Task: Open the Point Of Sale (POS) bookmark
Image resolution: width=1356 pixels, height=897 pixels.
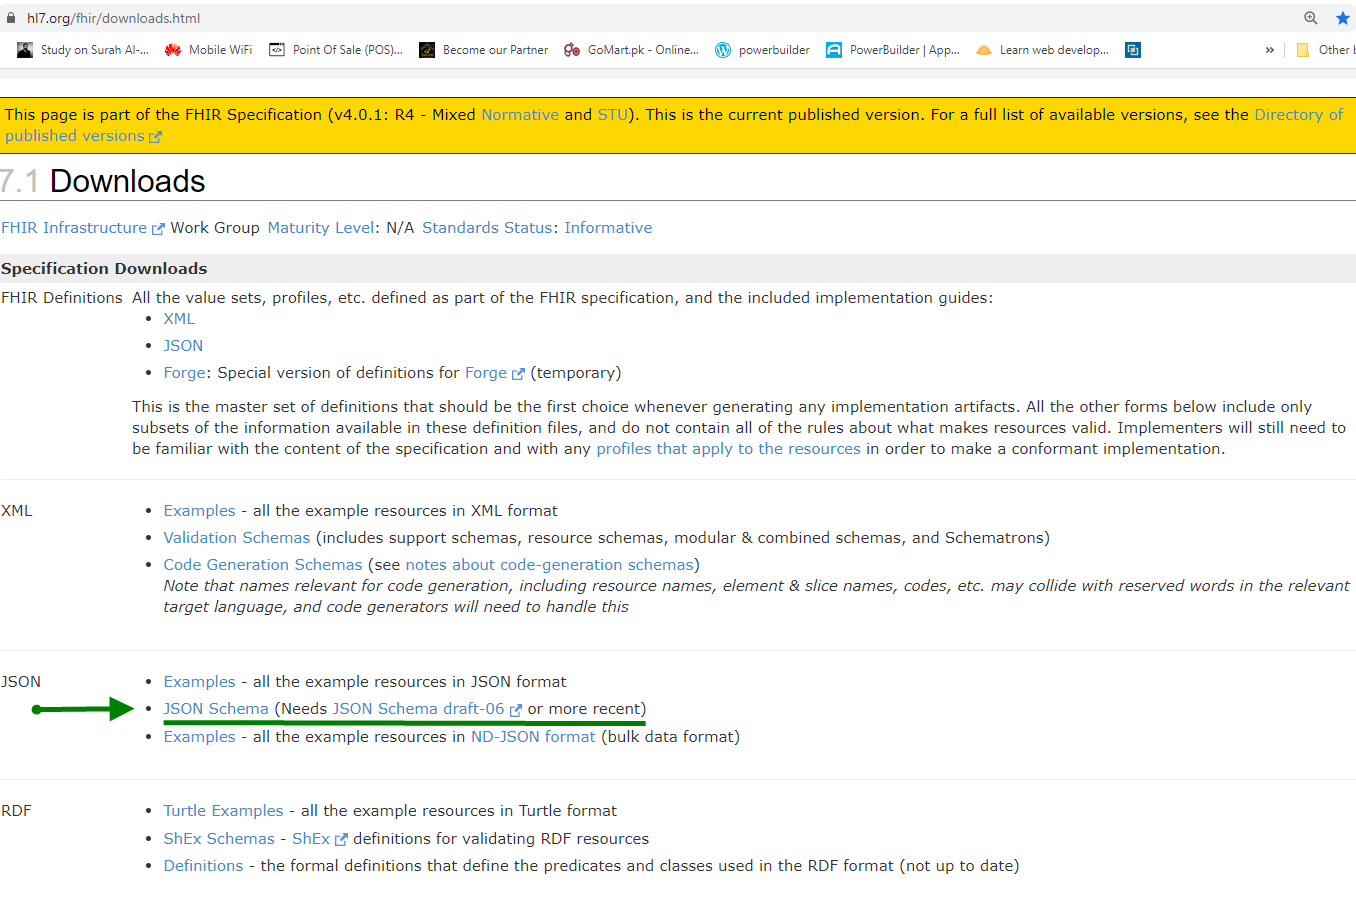Action: 336,50
